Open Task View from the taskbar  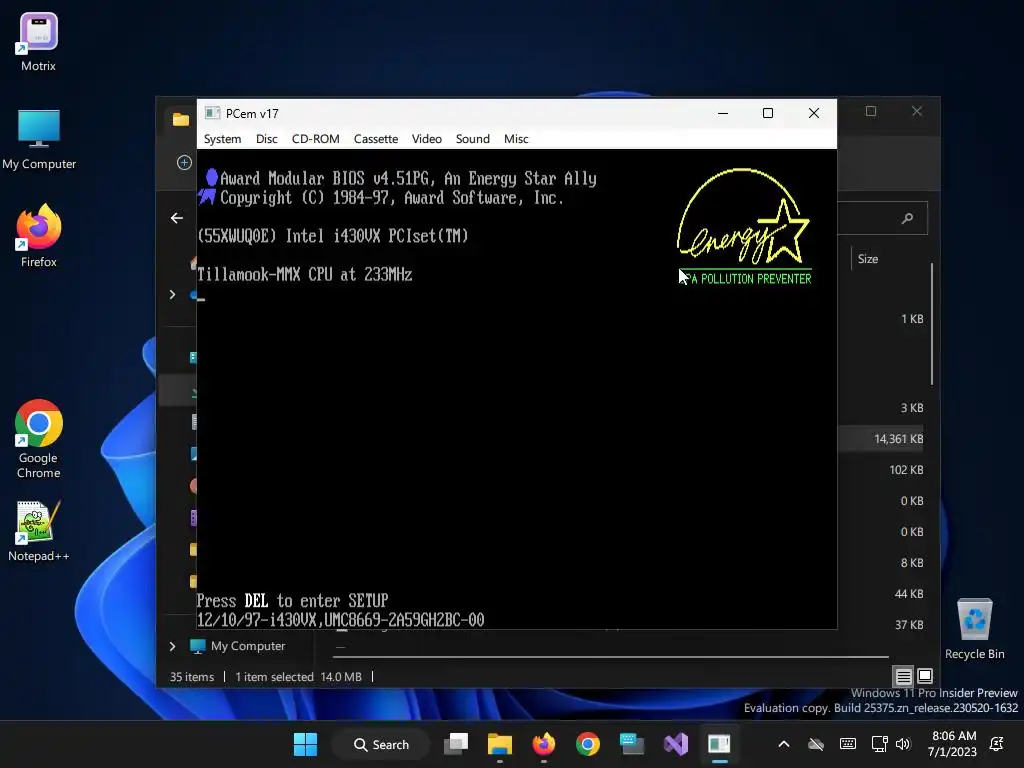click(456, 744)
